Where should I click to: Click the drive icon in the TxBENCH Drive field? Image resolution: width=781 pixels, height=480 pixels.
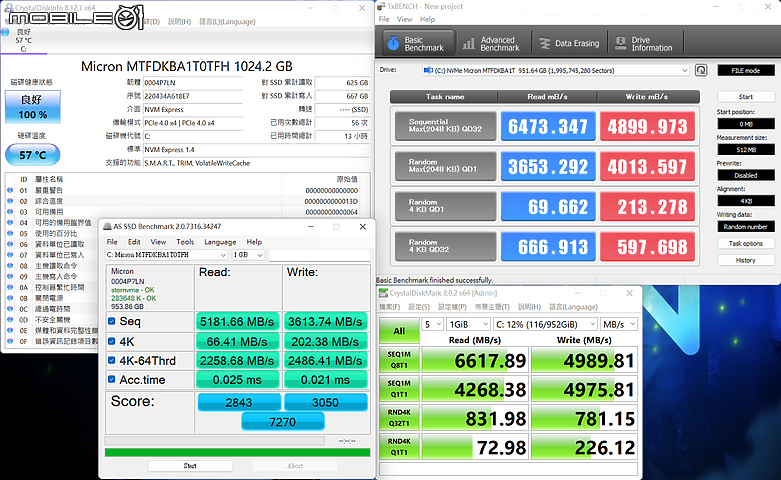pyautogui.click(x=428, y=70)
